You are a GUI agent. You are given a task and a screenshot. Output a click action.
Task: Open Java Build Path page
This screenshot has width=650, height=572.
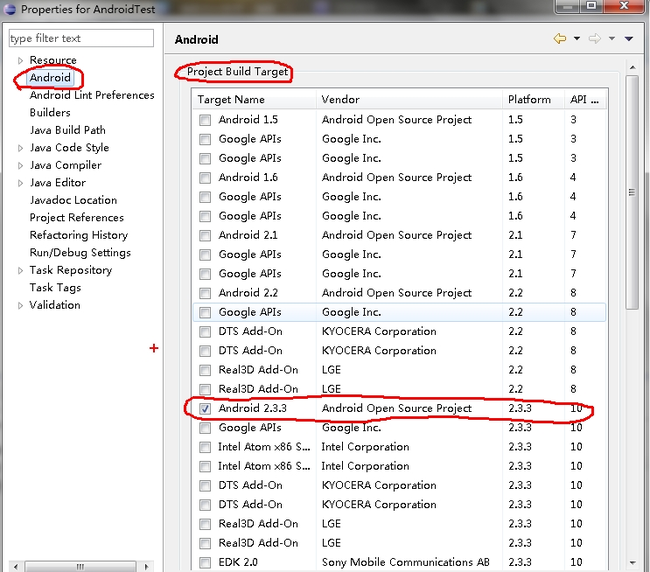click(x=68, y=130)
